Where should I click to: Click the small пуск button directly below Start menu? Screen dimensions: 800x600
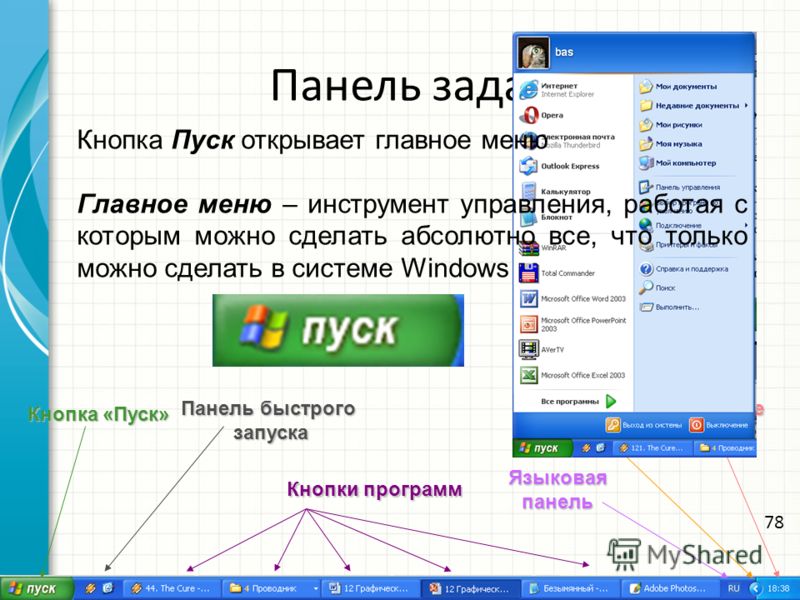[542, 448]
